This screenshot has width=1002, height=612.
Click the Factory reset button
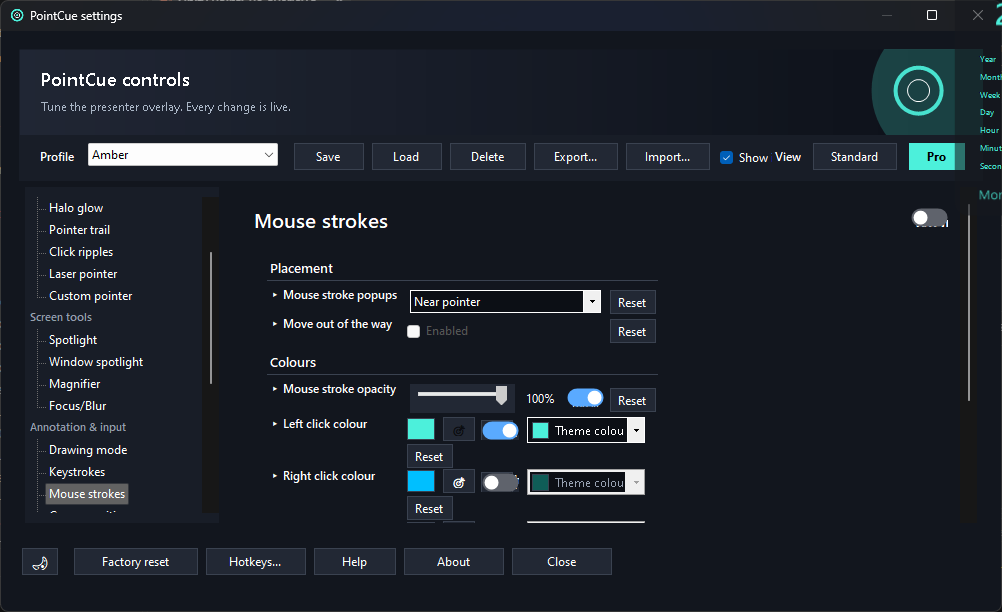(x=135, y=562)
